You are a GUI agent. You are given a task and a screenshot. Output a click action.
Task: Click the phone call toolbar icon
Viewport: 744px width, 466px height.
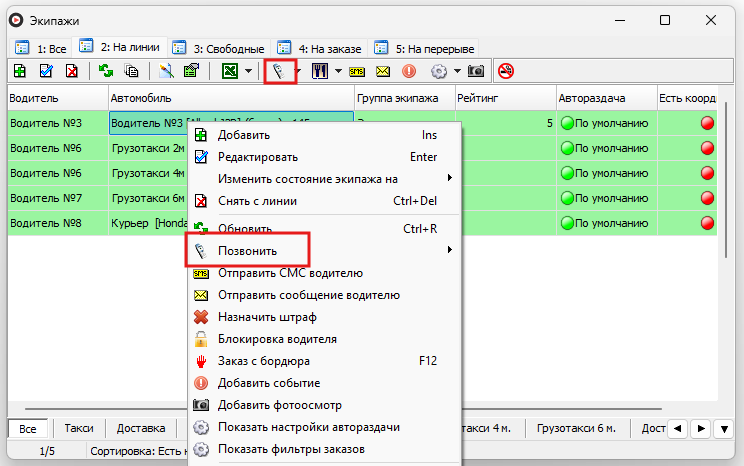coord(279,71)
